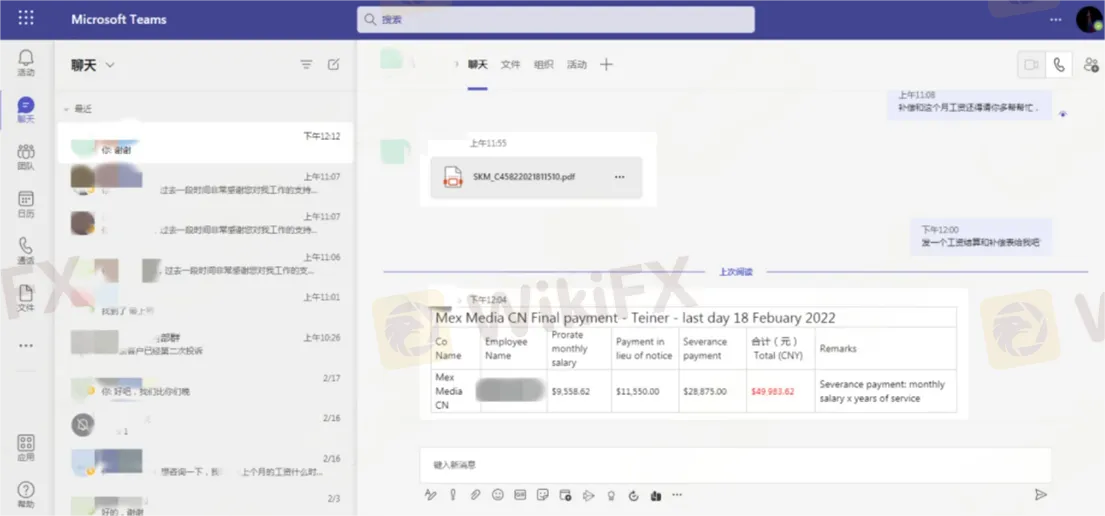The height and width of the screenshot is (516, 1105).
Task: Open the chat dated 2/3
Action: pyautogui.click(x=205, y=505)
